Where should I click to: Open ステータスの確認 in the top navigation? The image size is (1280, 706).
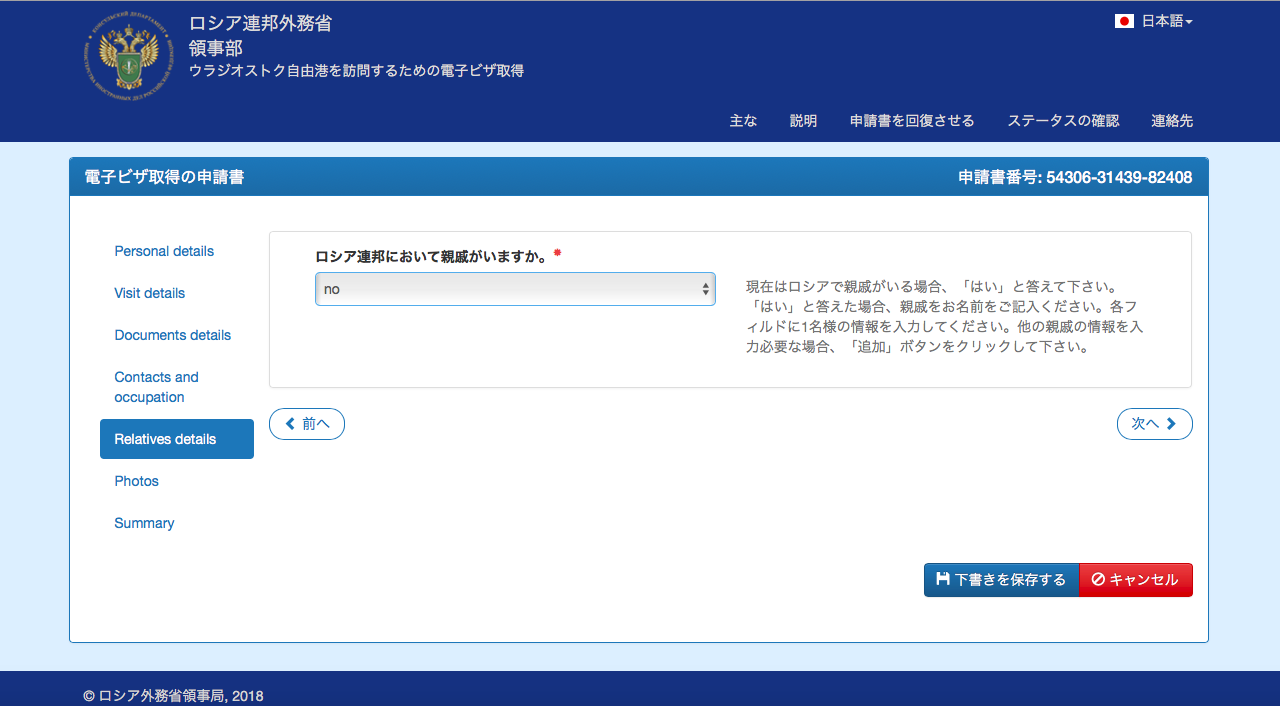coord(1063,121)
